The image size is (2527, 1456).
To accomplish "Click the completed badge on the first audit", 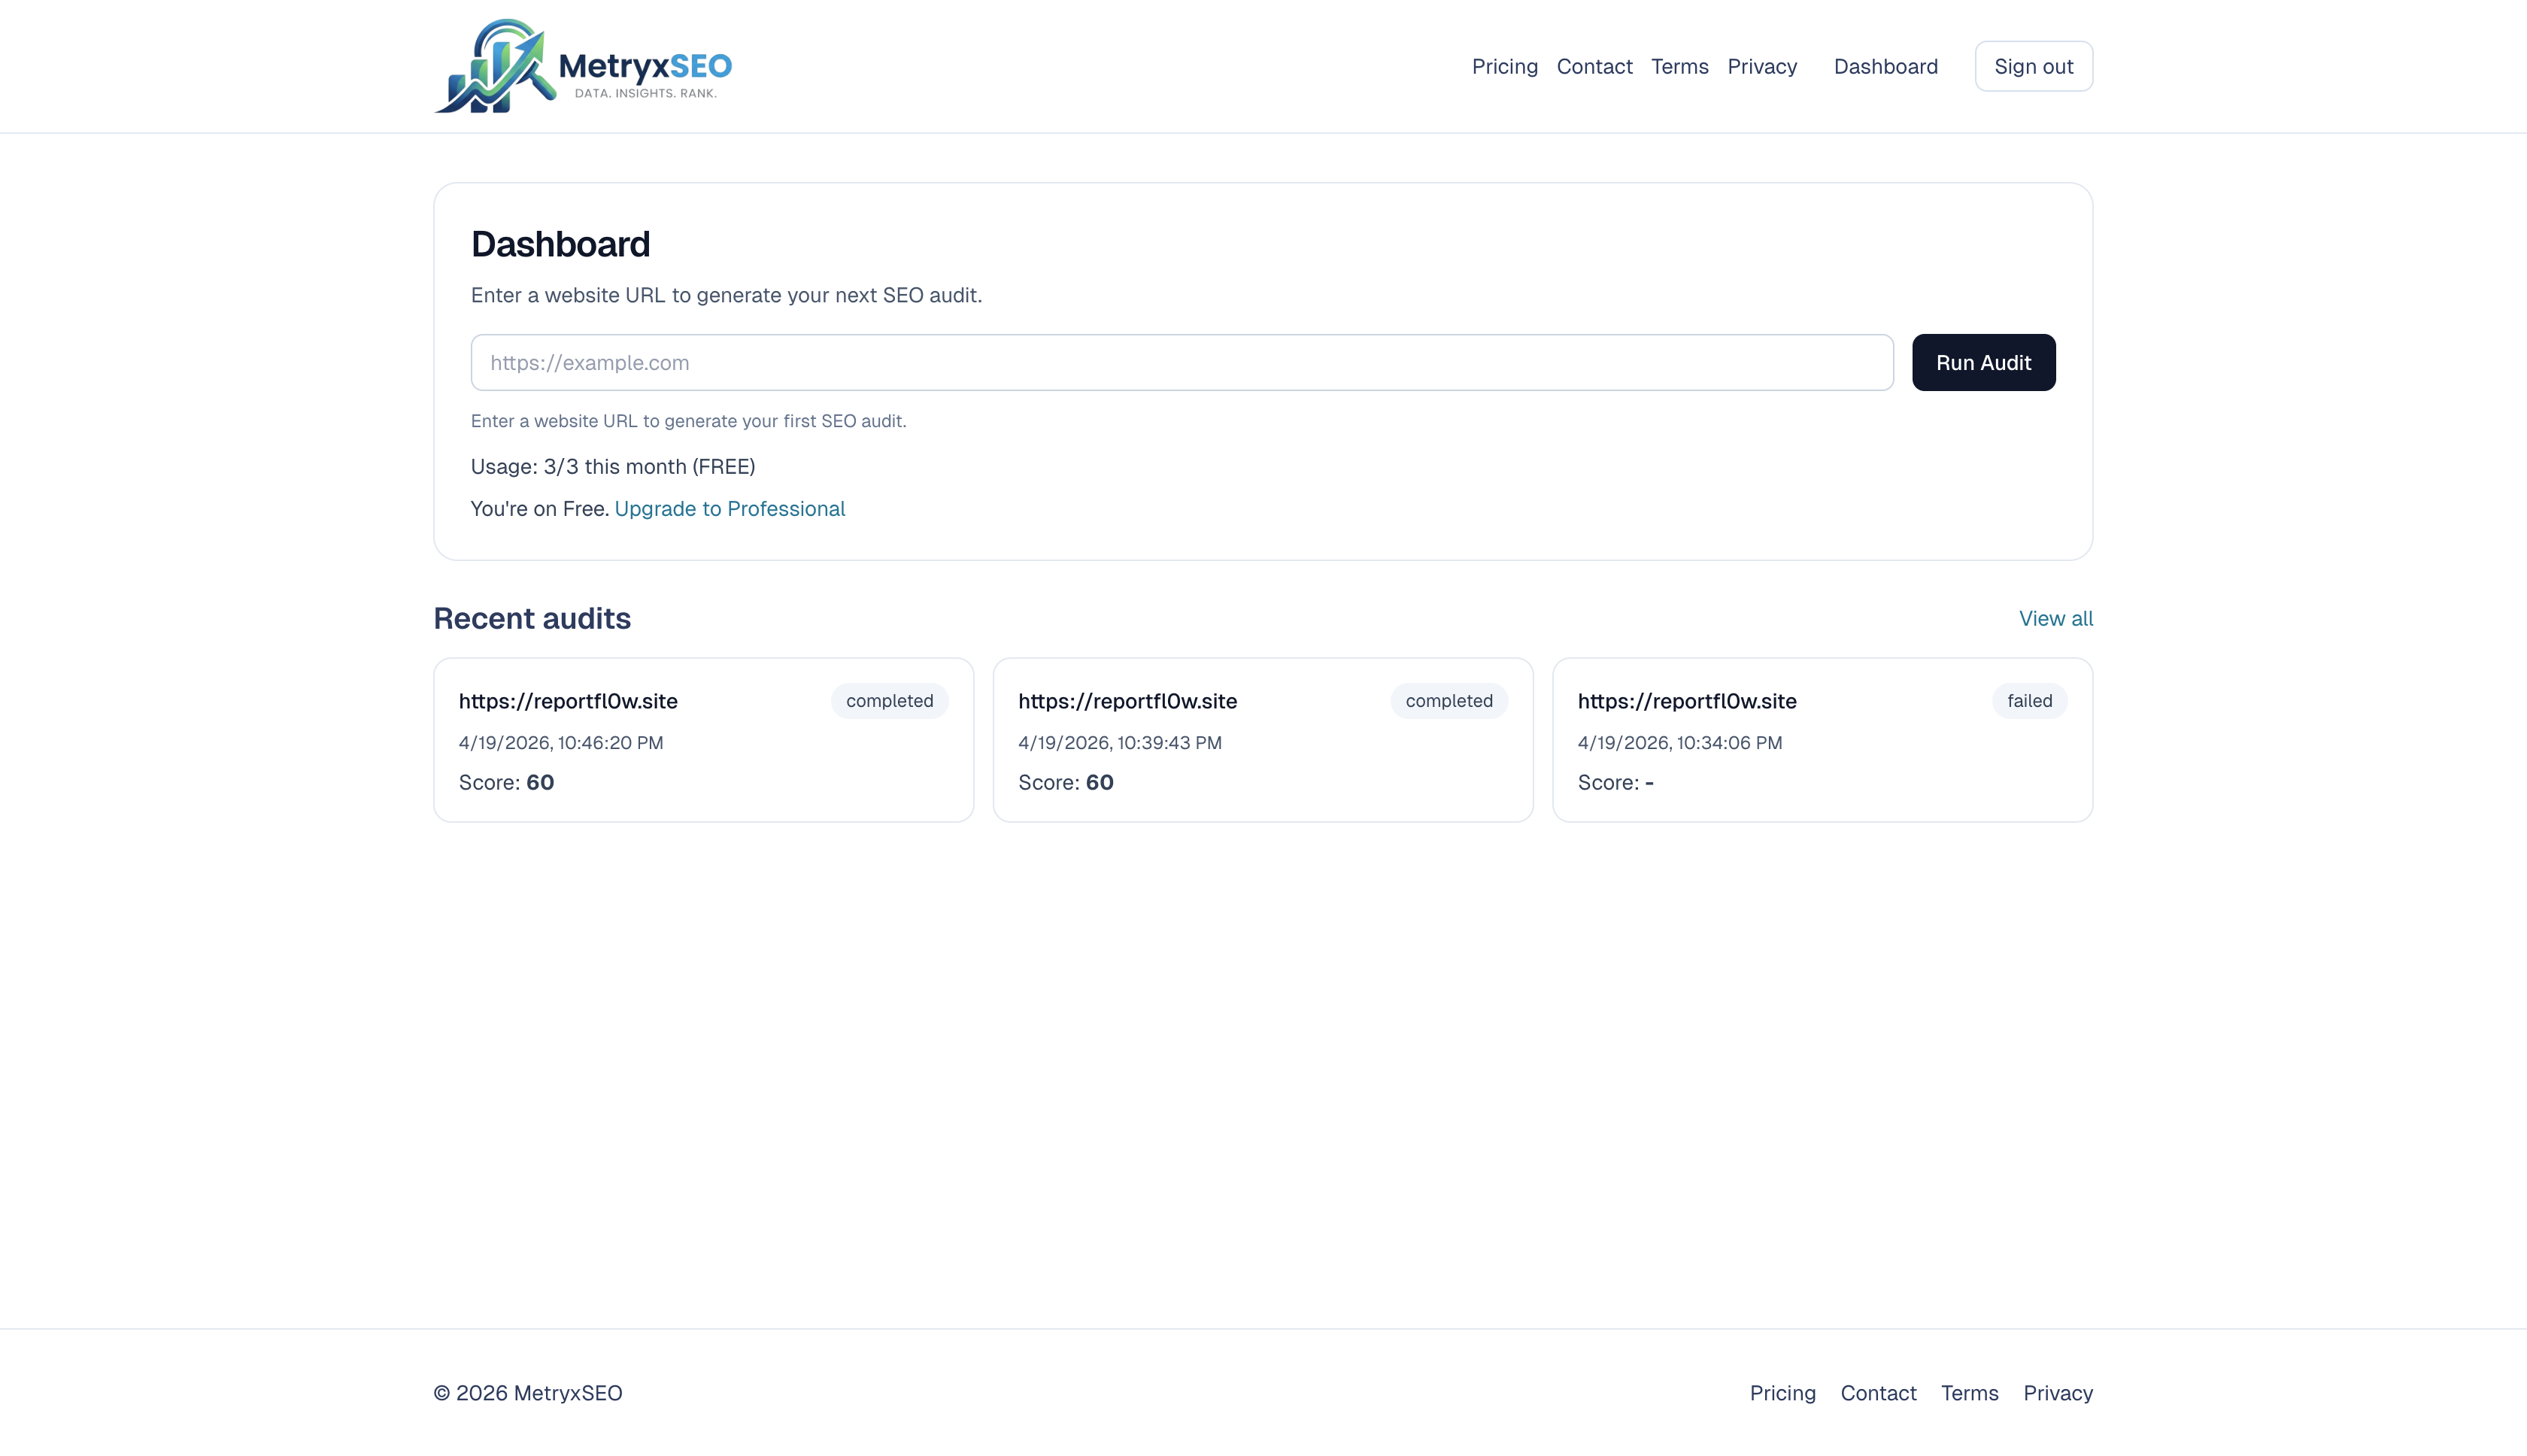I will point(889,701).
